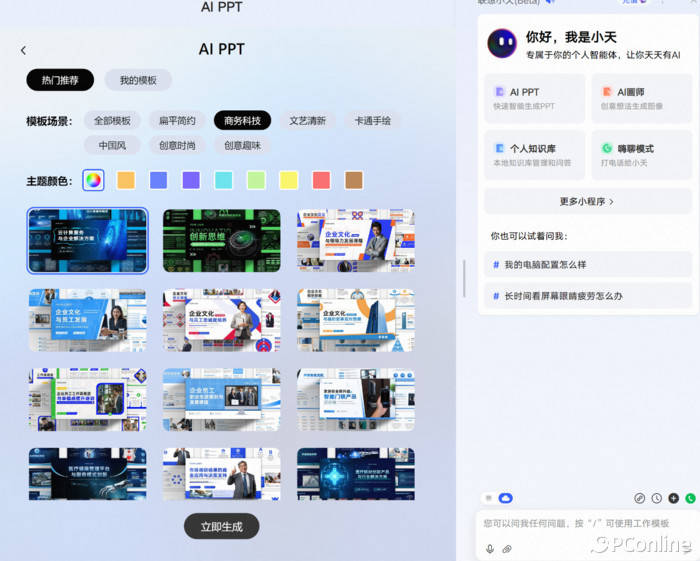Pick the light green theme color
This screenshot has width=700, height=561.
pyautogui.click(x=256, y=180)
